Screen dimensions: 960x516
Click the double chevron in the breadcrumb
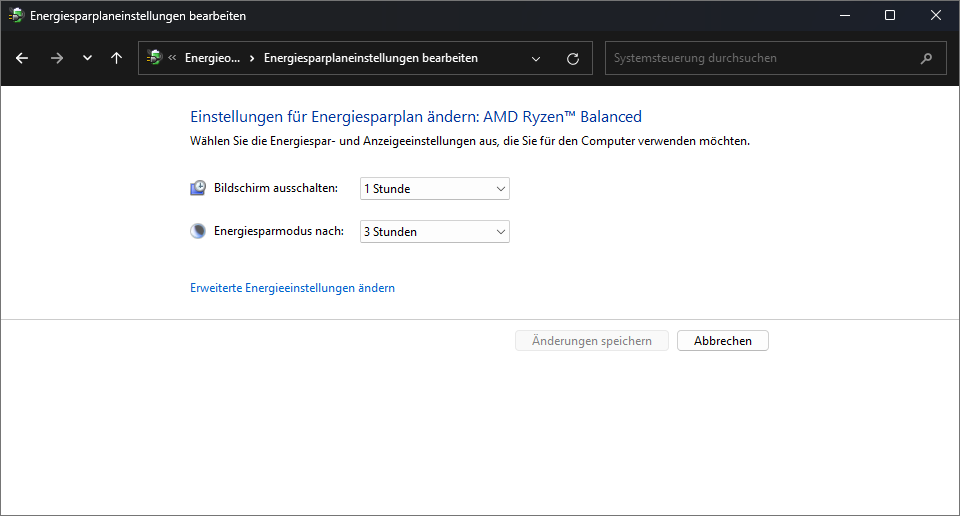coord(172,58)
